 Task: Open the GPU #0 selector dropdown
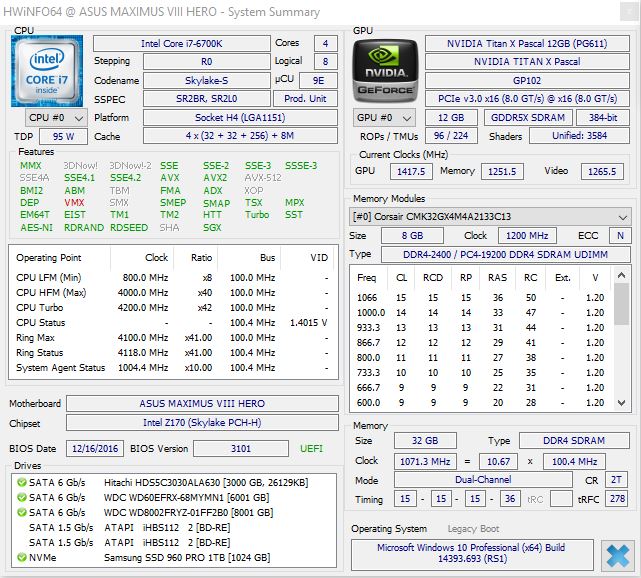pos(384,118)
